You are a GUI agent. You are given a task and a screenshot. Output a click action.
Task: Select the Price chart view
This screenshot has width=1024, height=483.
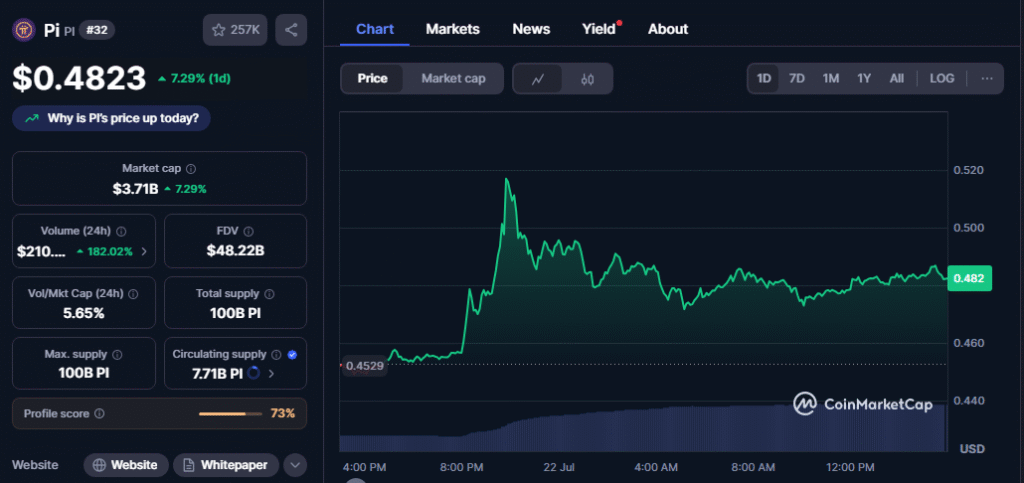coord(372,78)
